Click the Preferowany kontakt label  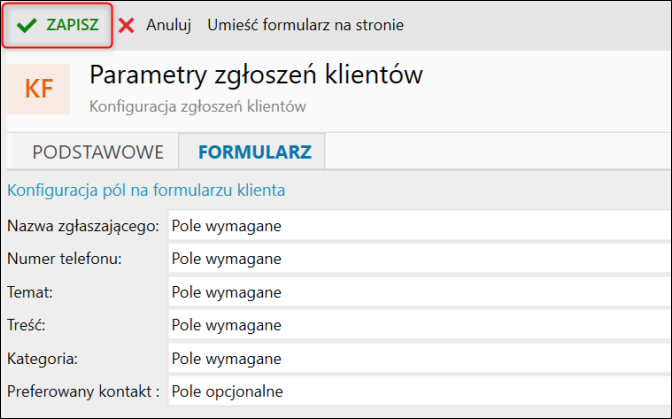coord(83,391)
